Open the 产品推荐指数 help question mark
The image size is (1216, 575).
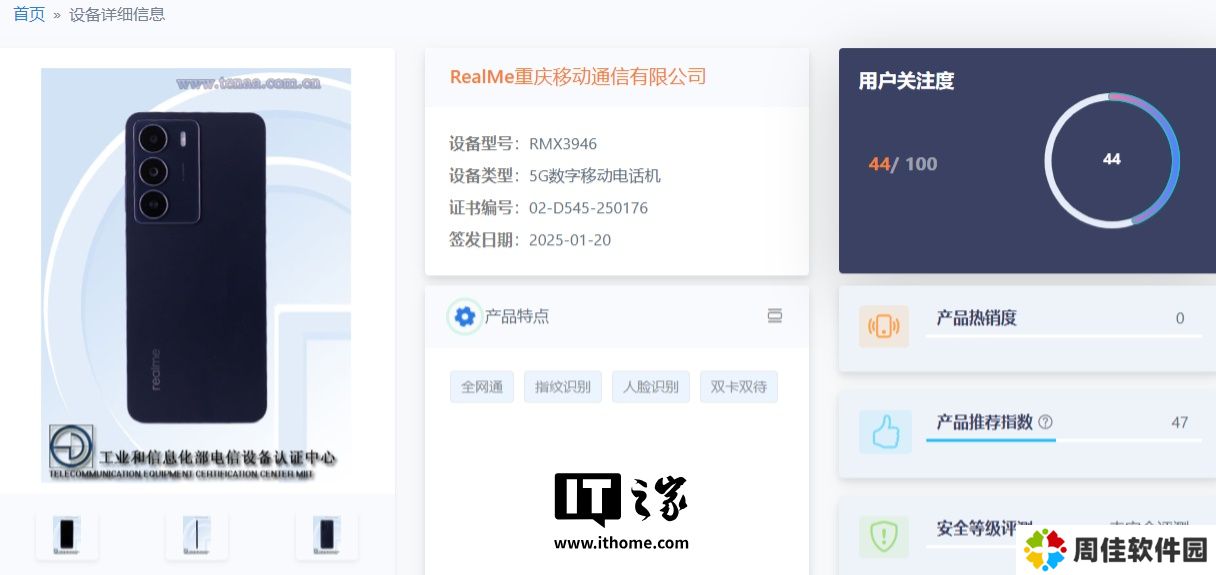coord(1045,422)
